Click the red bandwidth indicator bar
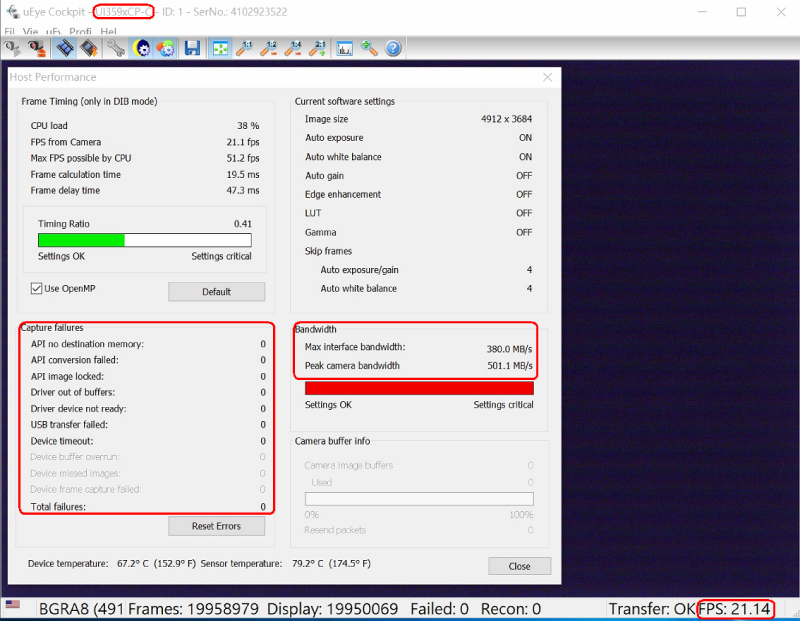 pyautogui.click(x=418, y=388)
